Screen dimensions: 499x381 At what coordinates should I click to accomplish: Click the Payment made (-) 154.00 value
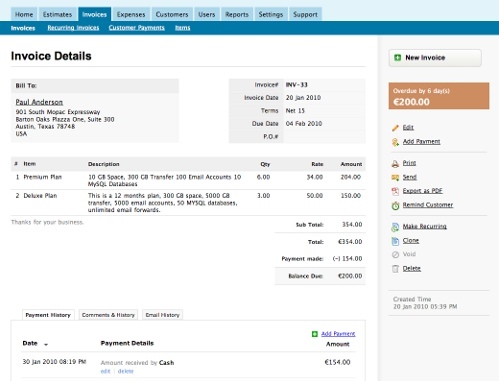pos(347,259)
